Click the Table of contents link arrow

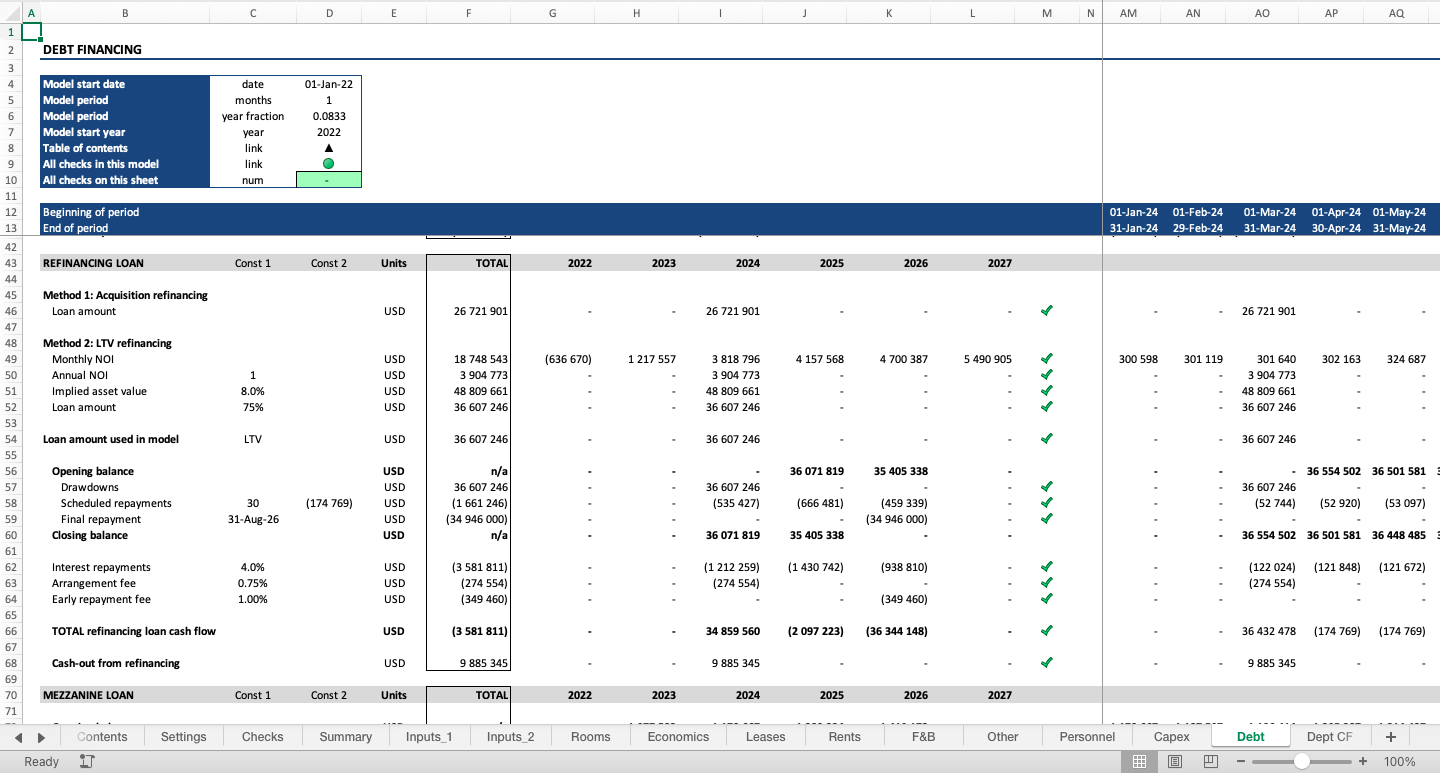[329, 147]
